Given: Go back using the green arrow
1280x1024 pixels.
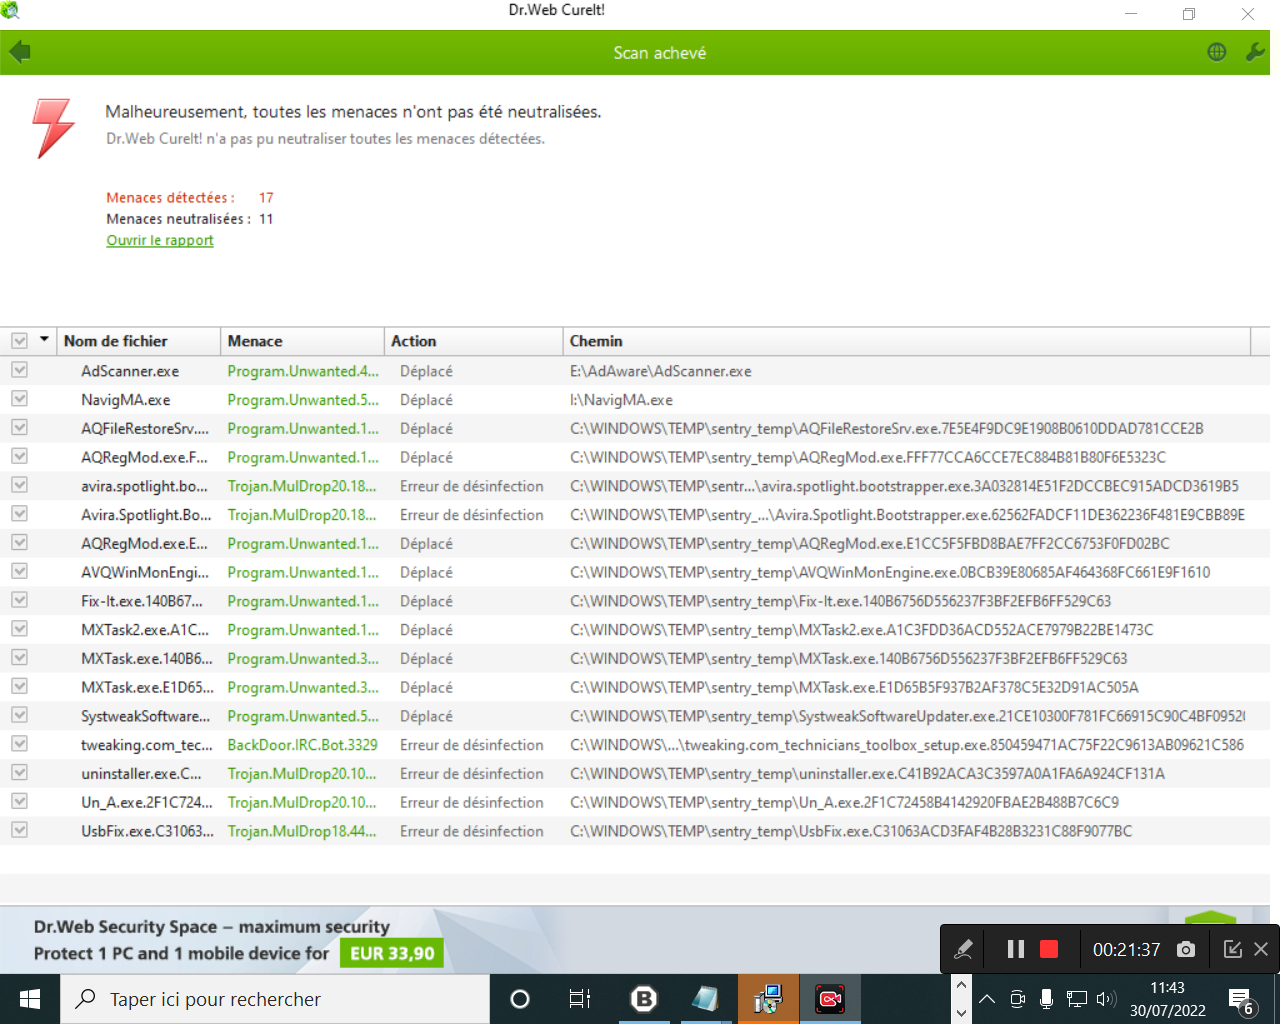Looking at the screenshot, I should [x=20, y=52].
